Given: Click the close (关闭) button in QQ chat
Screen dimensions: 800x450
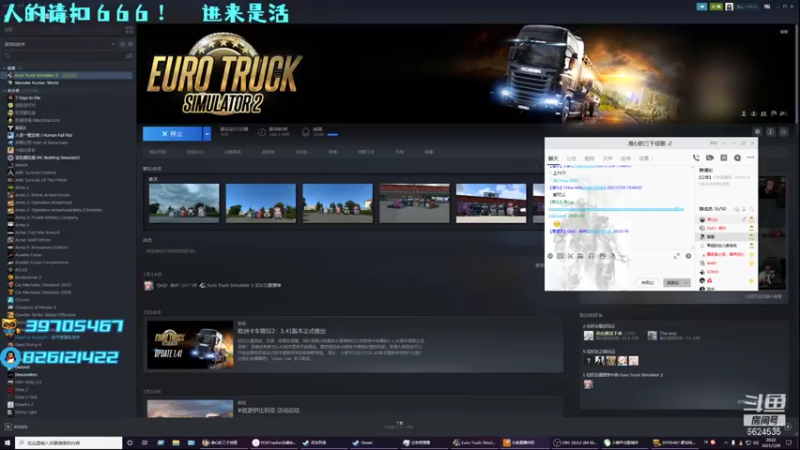Looking at the screenshot, I should 647,283.
